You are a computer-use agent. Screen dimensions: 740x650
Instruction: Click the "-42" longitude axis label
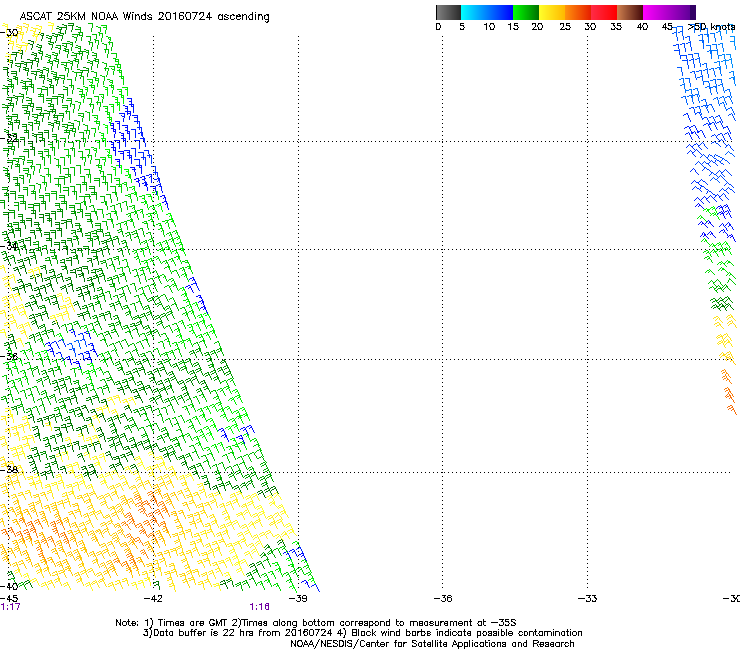153,599
